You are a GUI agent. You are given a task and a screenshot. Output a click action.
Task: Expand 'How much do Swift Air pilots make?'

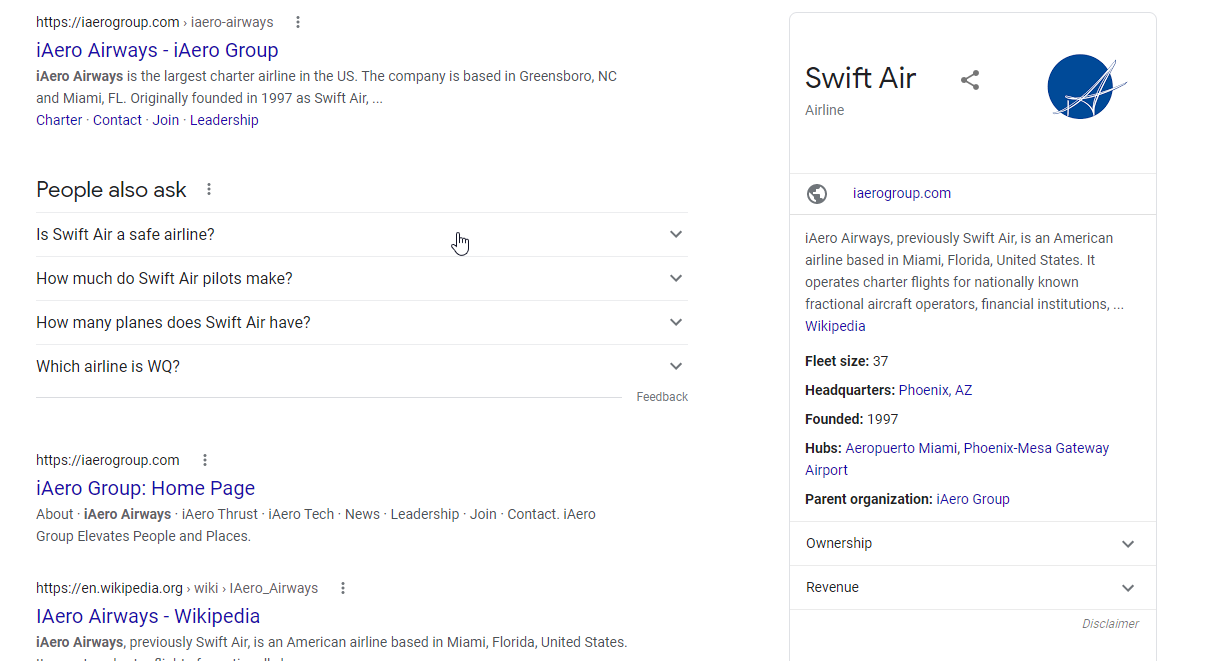361,278
